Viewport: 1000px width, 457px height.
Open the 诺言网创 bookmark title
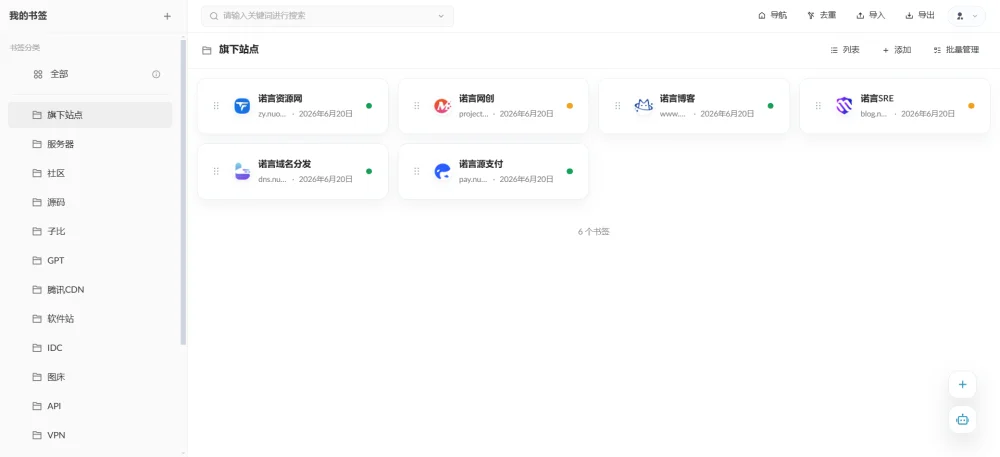[476, 99]
